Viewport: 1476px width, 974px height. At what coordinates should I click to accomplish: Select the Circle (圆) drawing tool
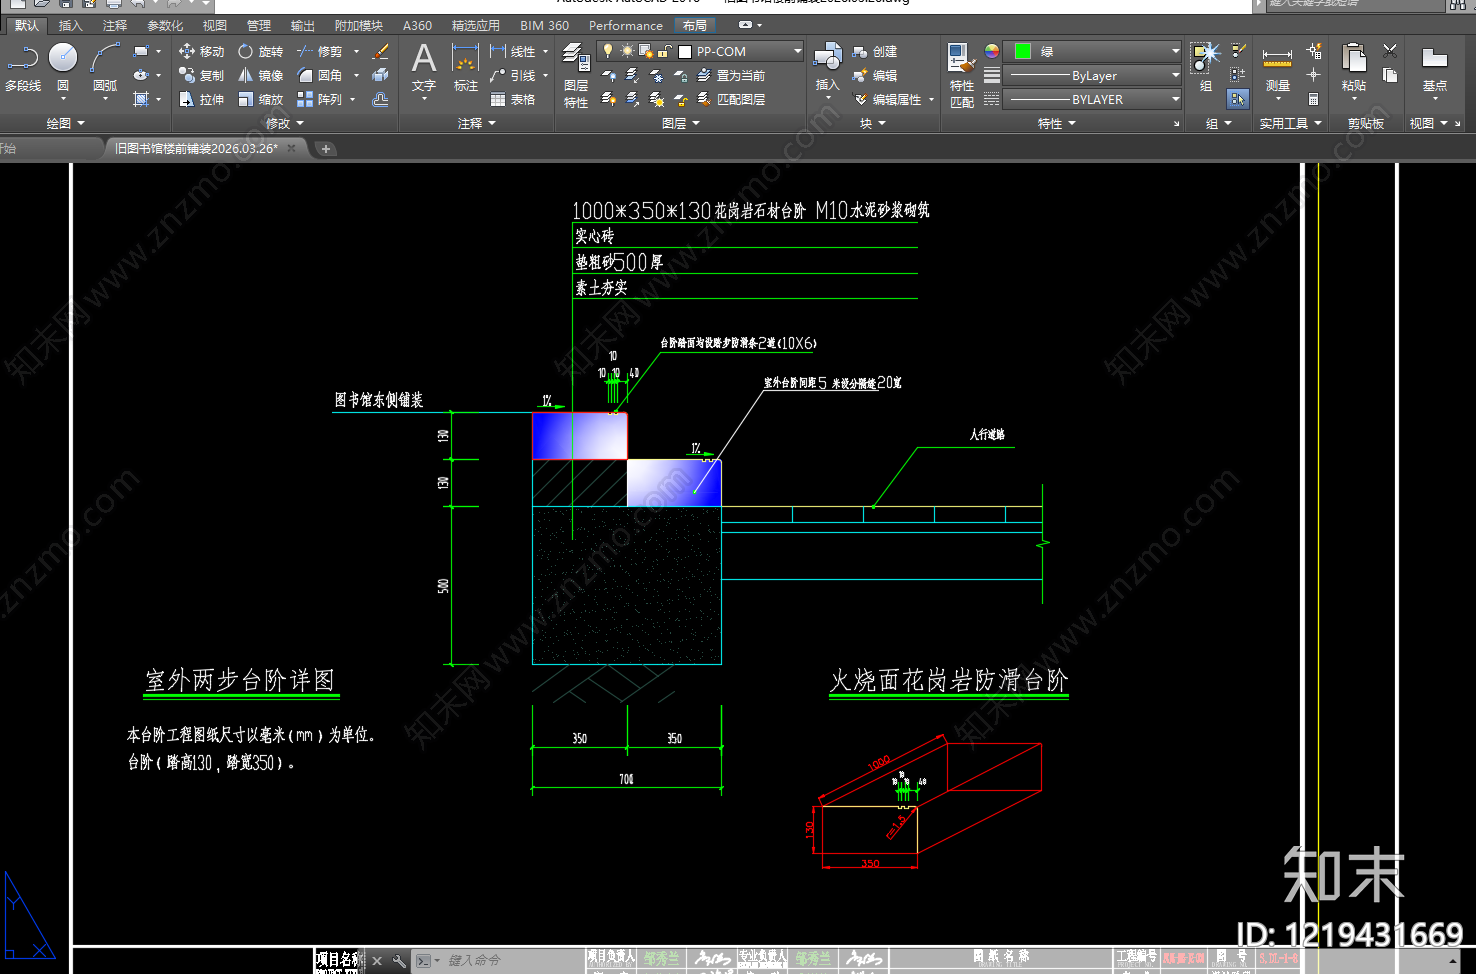coord(63,67)
